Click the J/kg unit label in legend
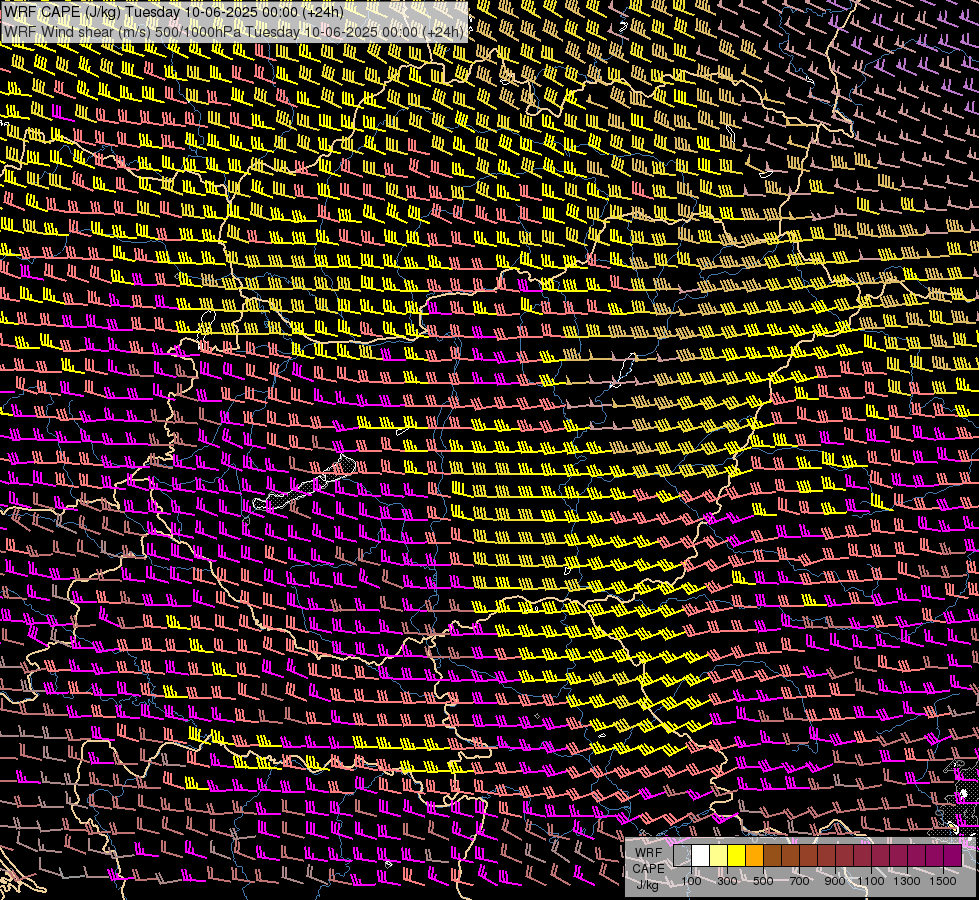The height and width of the screenshot is (900, 979). (647, 886)
